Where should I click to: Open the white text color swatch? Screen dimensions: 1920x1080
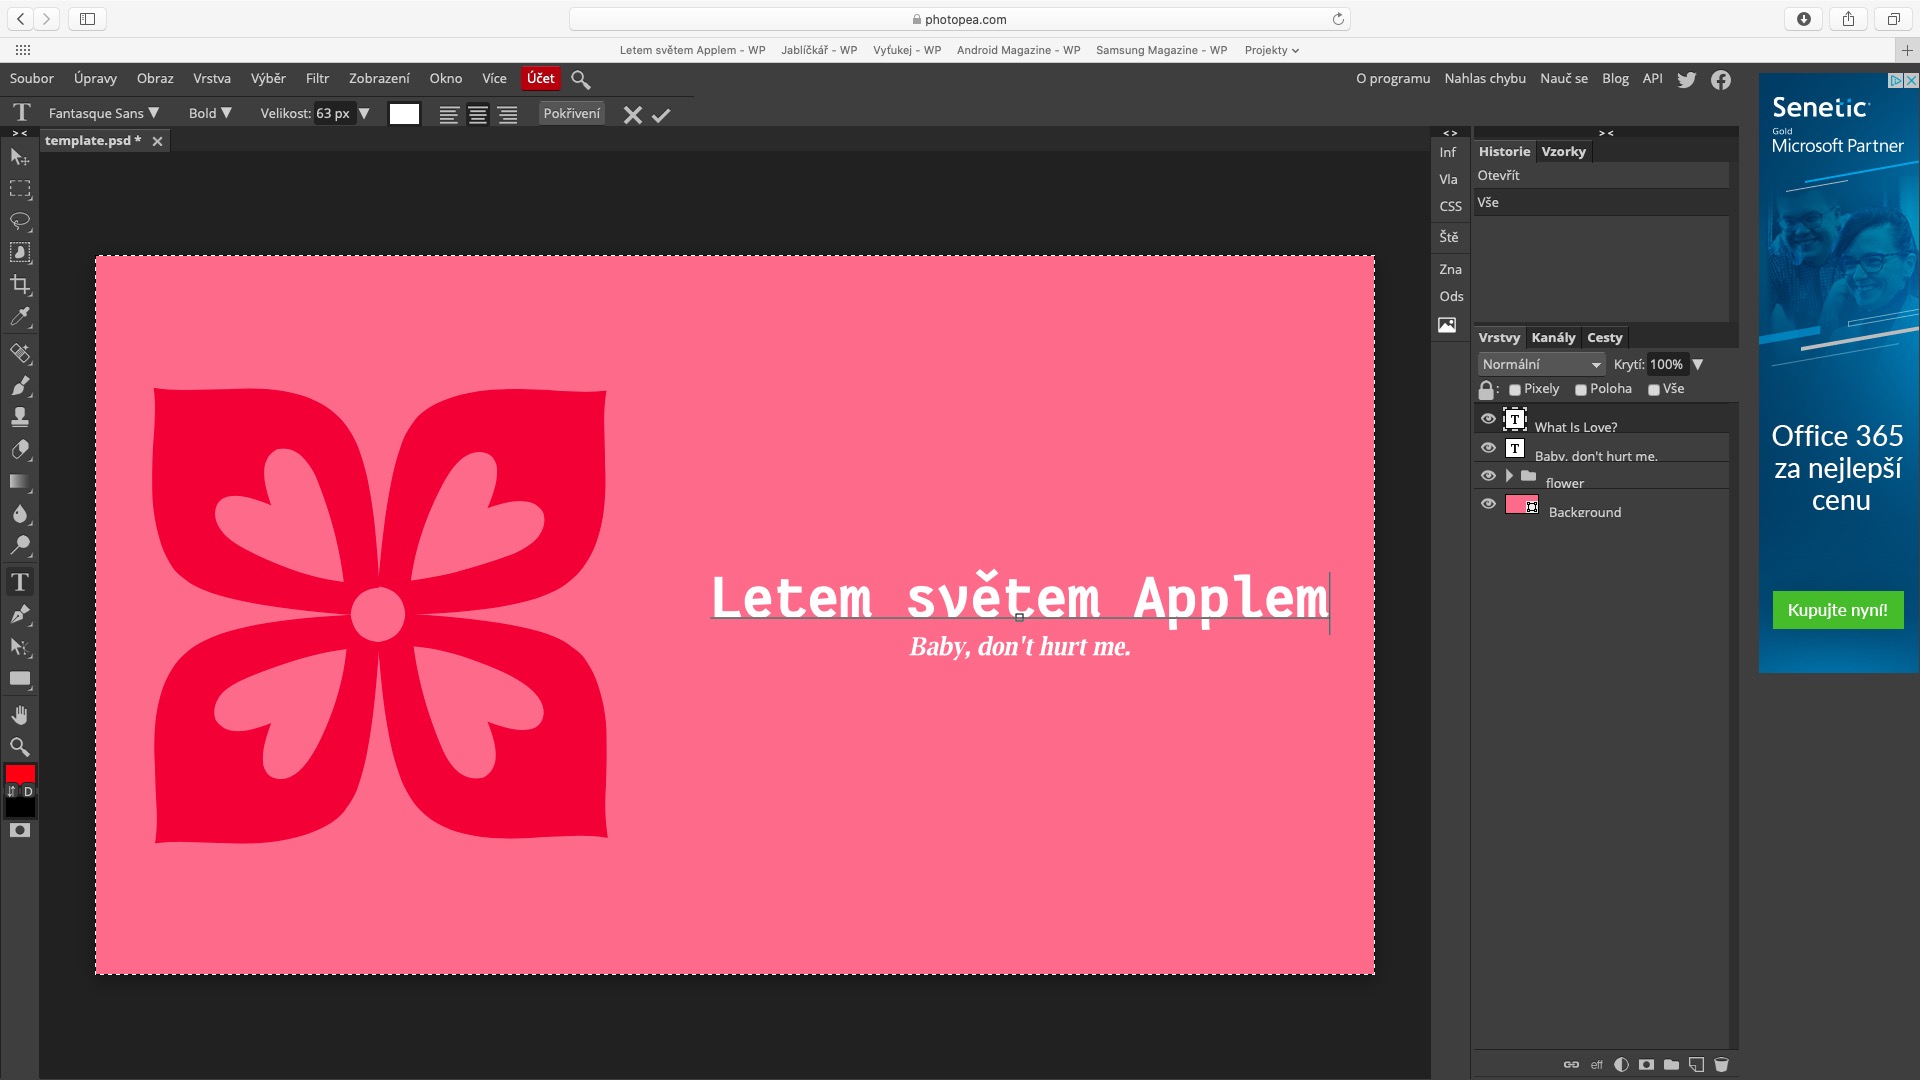coord(404,114)
